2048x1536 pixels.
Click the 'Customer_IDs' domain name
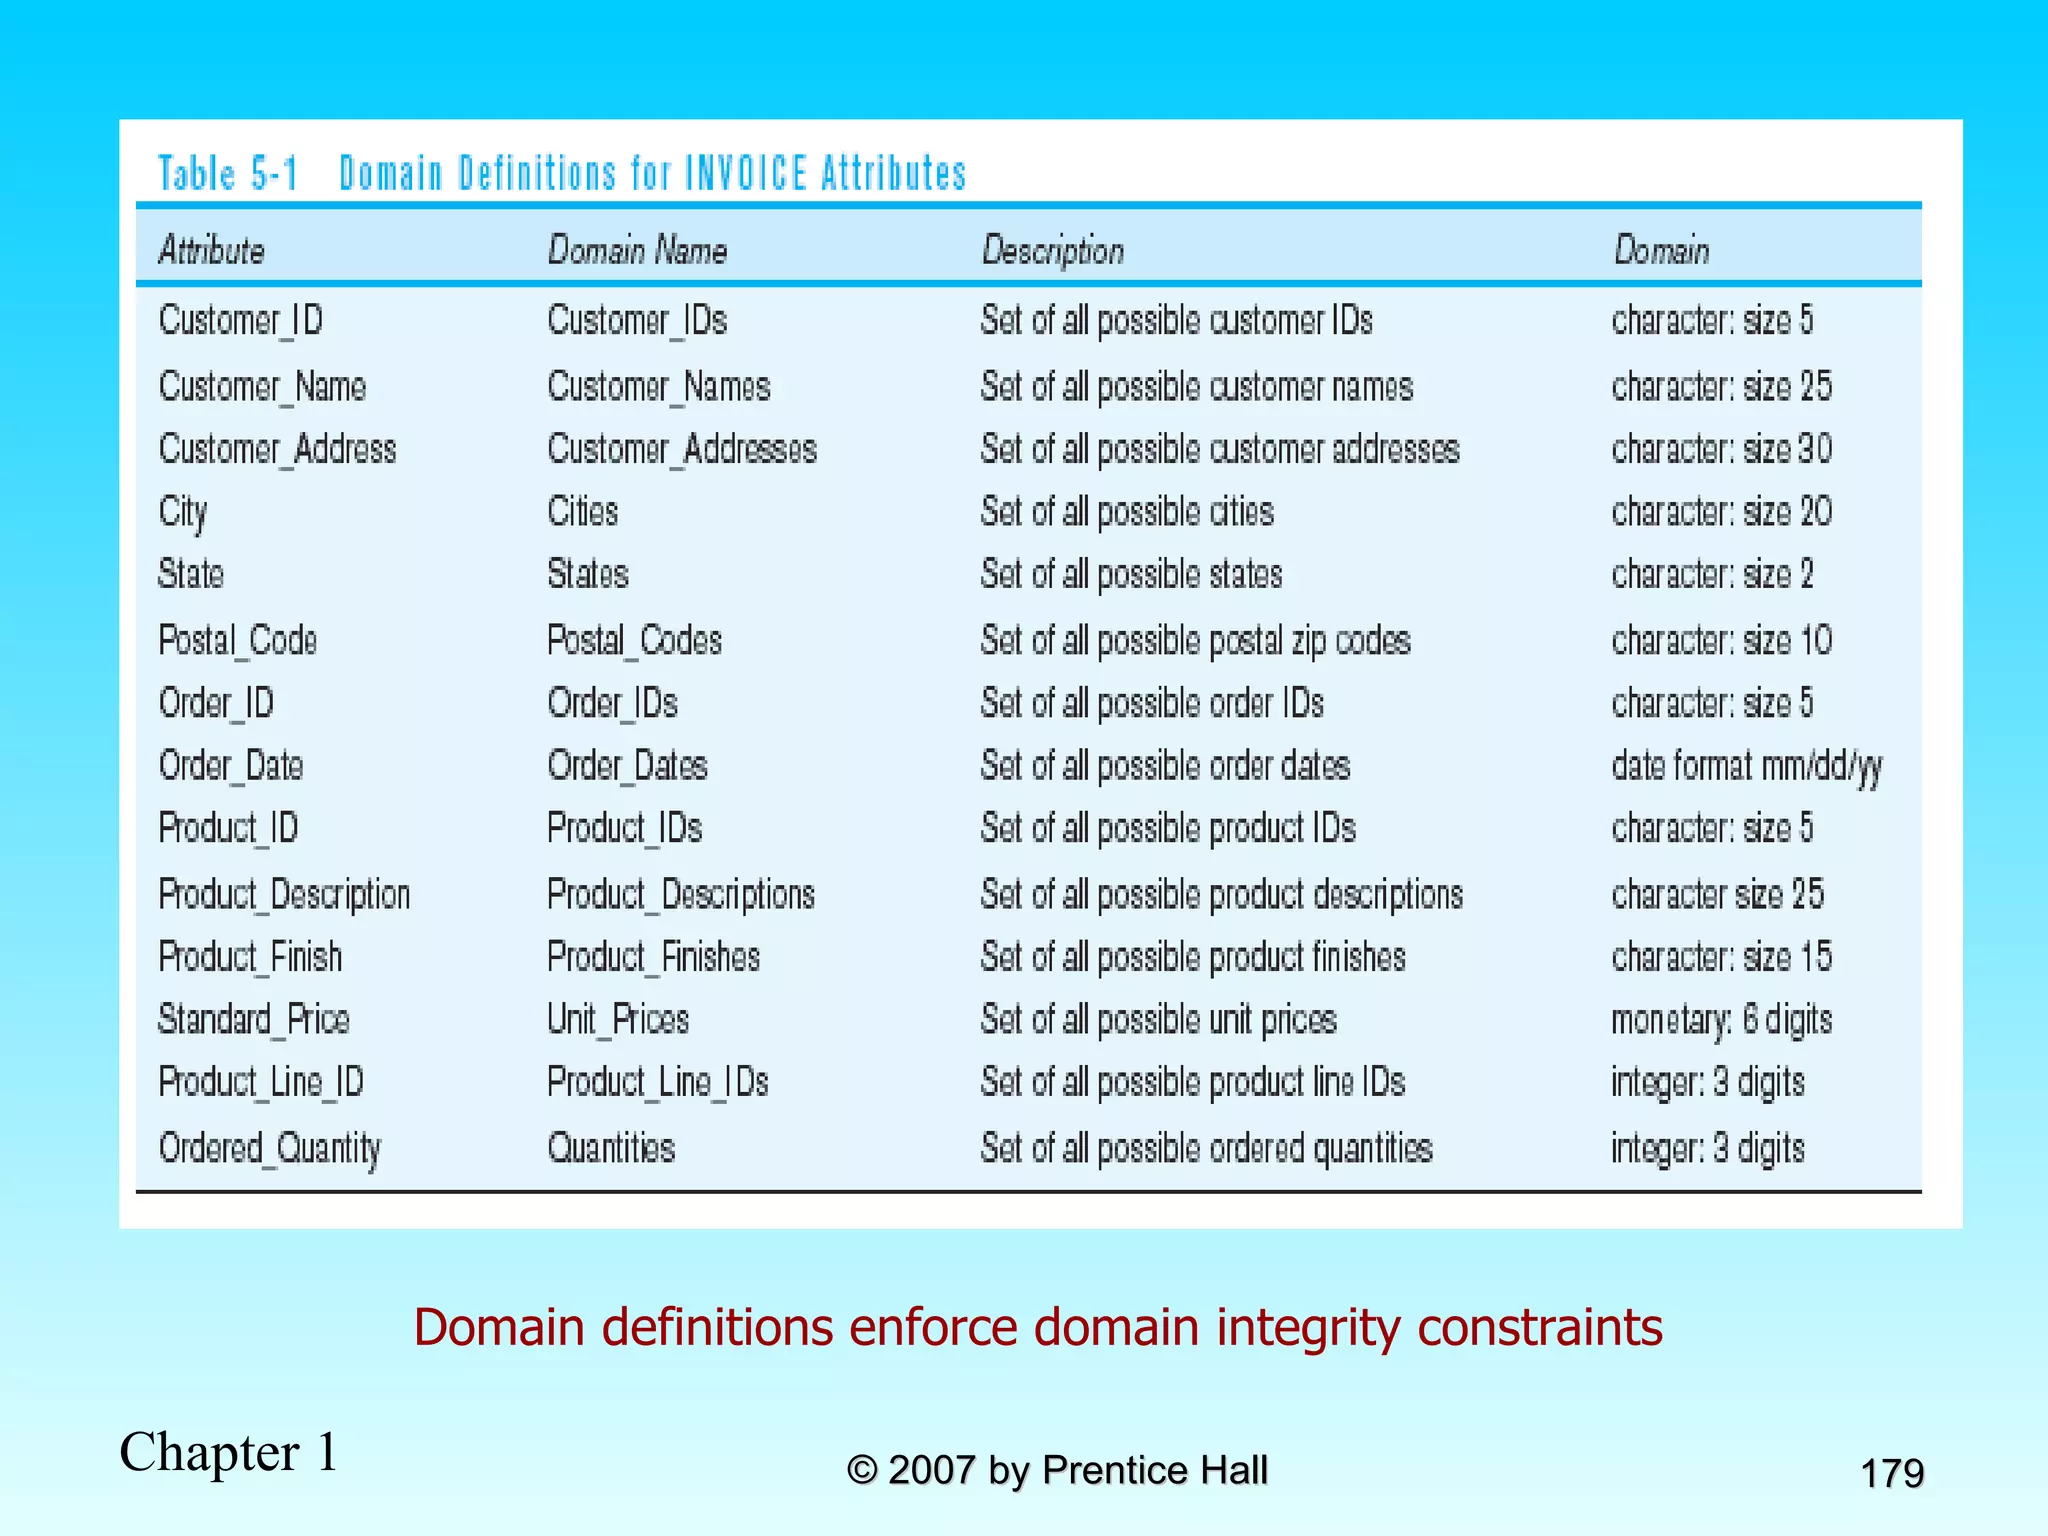click(637, 321)
